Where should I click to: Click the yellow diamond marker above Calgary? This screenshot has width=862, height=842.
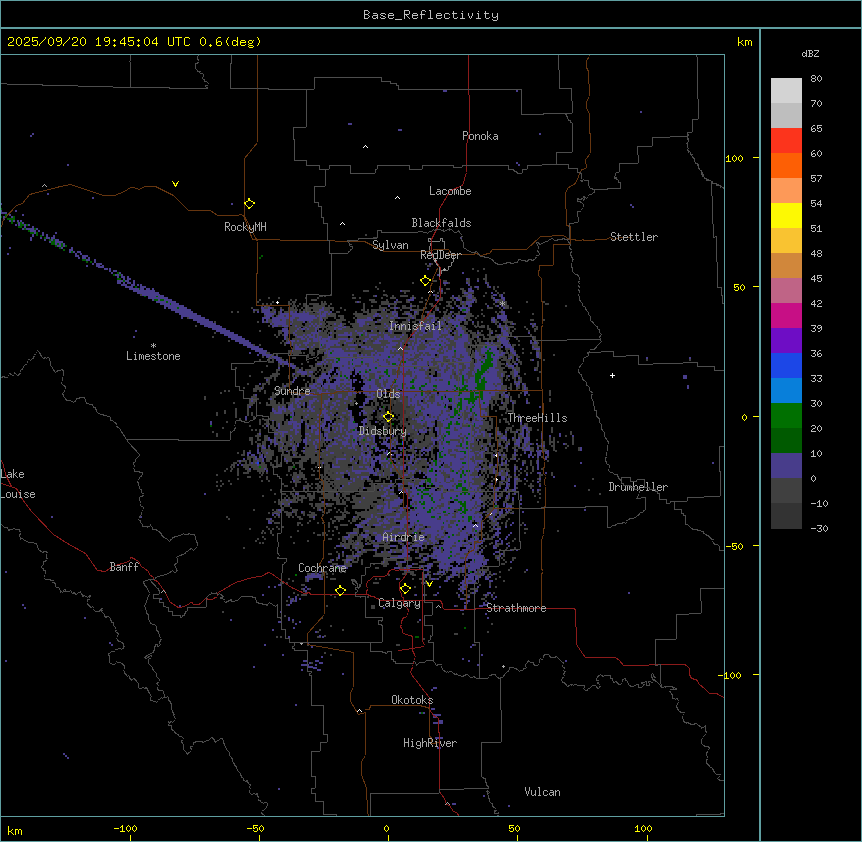click(x=405, y=588)
